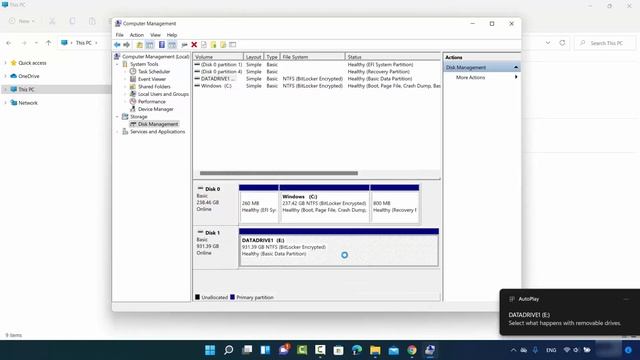The width and height of the screenshot is (640, 360).
Task: Open Task Scheduler in the tree
Action: pyautogui.click(x=154, y=71)
